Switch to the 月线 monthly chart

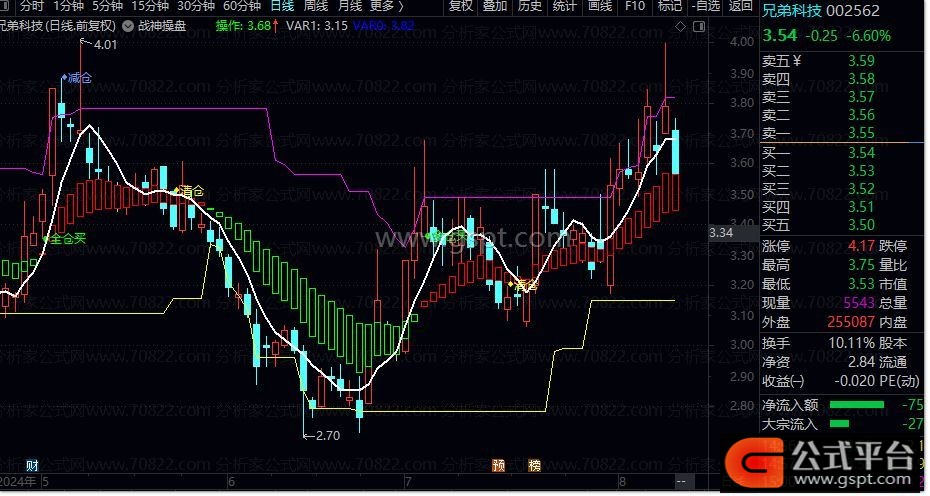point(350,7)
